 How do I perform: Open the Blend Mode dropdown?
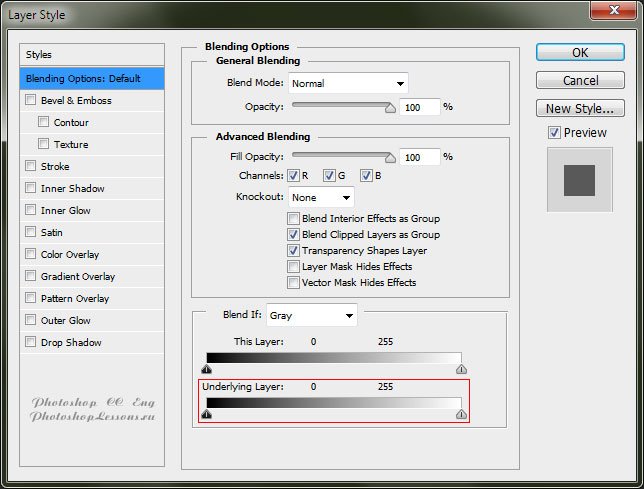(348, 83)
